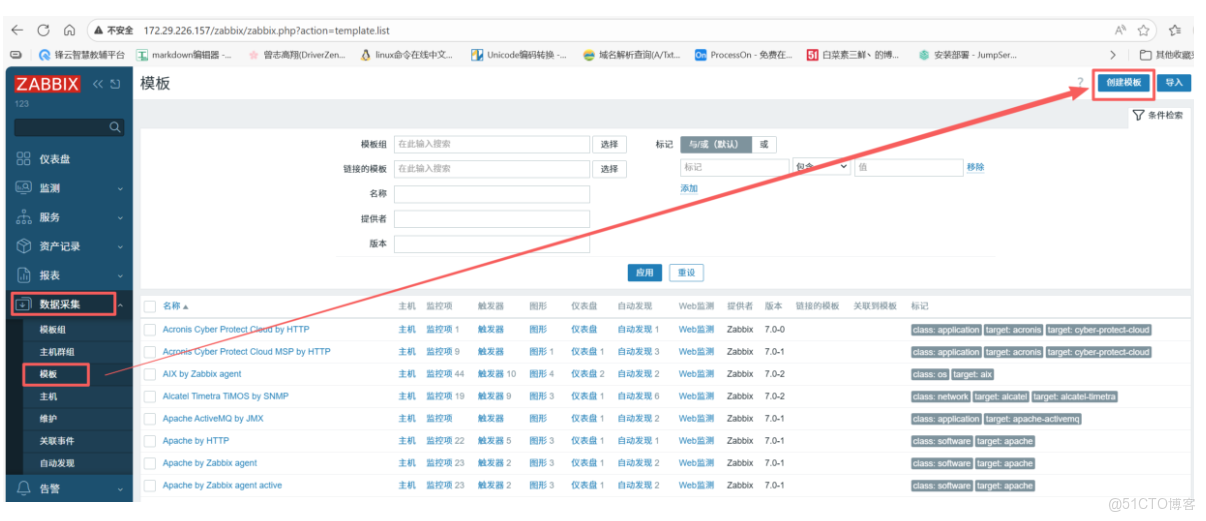Viewport: 1206px width, 521px height.
Task: Click the magnifier icon in sidebar search
Action: pyautogui.click(x=115, y=127)
